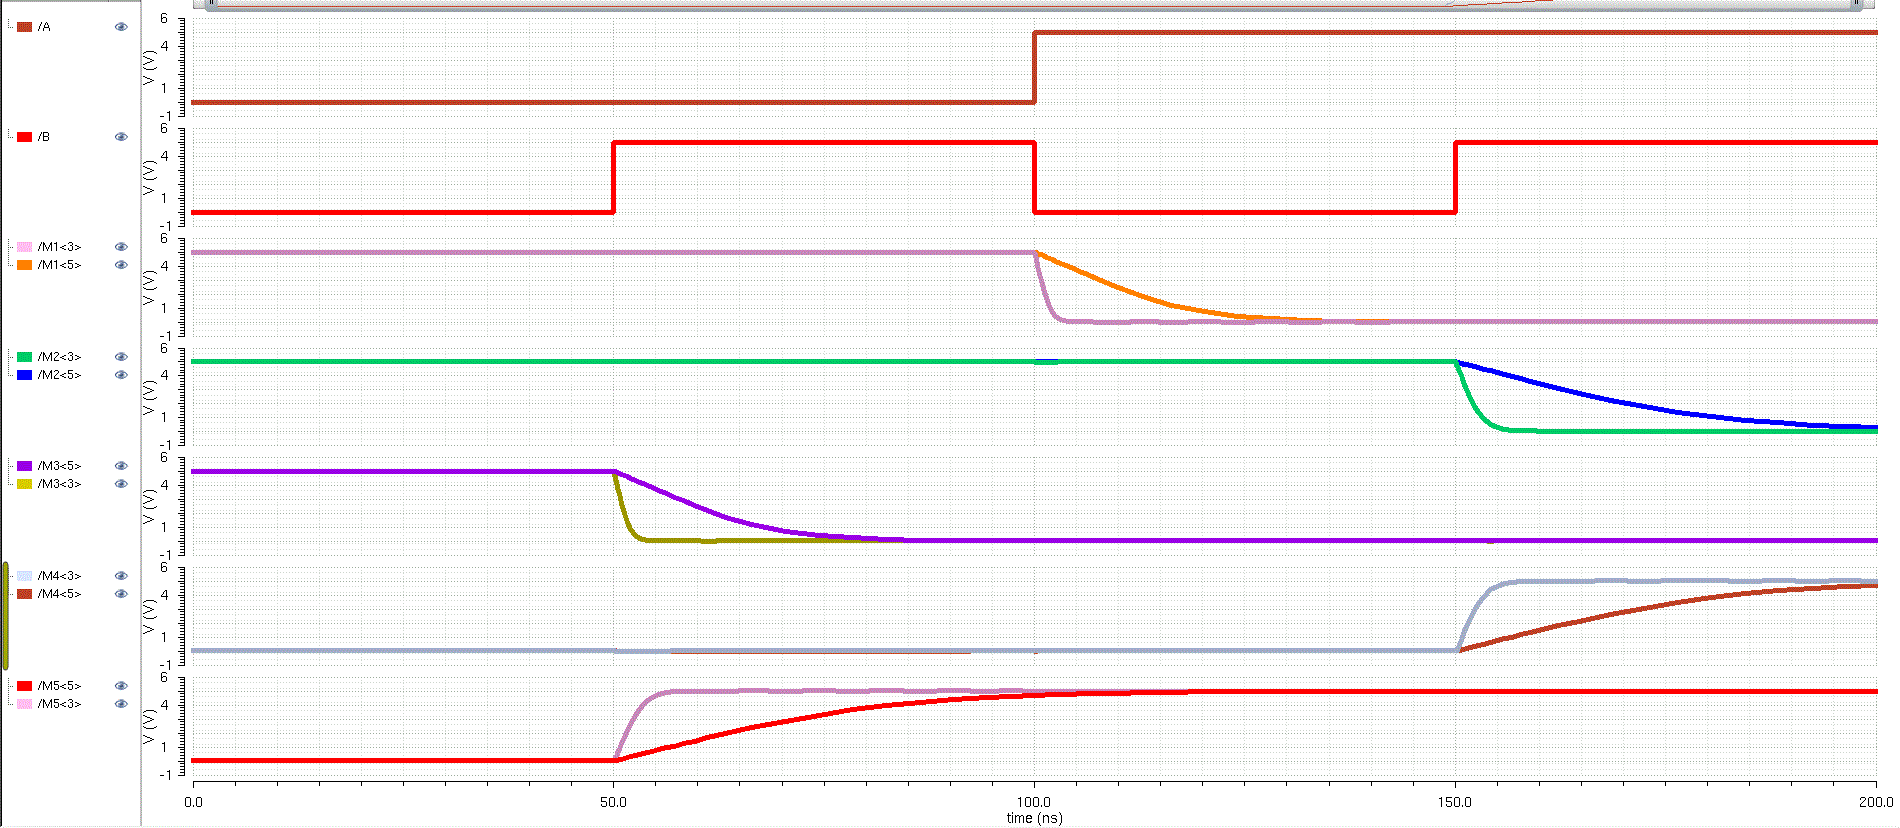This screenshot has height=828, width=1900.
Task: Toggle visibility of /M1<3> trace
Action: click(121, 247)
